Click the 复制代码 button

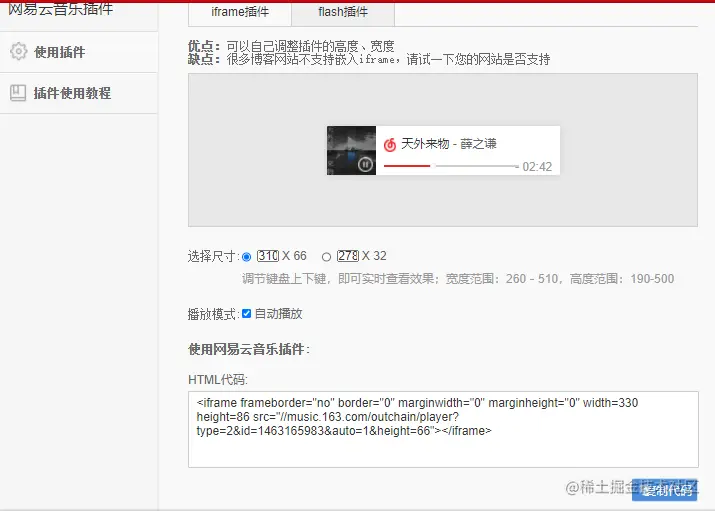(664, 490)
